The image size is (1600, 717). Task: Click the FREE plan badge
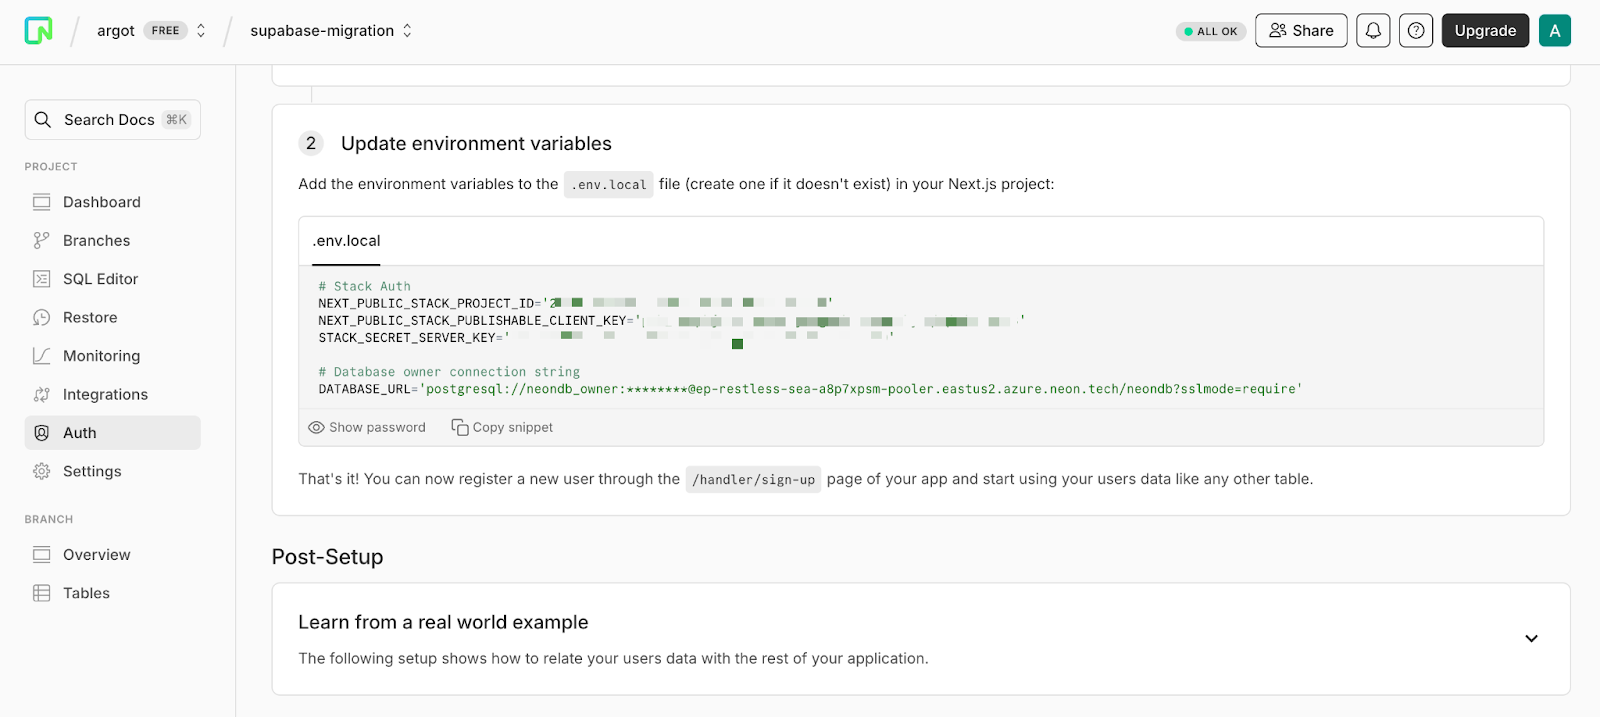point(166,31)
